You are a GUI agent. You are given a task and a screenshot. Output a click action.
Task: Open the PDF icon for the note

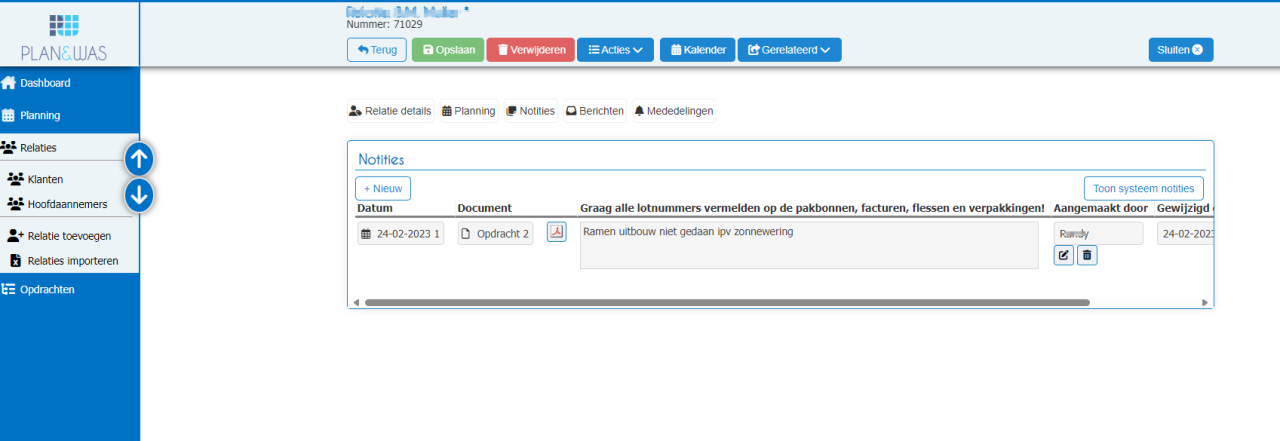556,232
